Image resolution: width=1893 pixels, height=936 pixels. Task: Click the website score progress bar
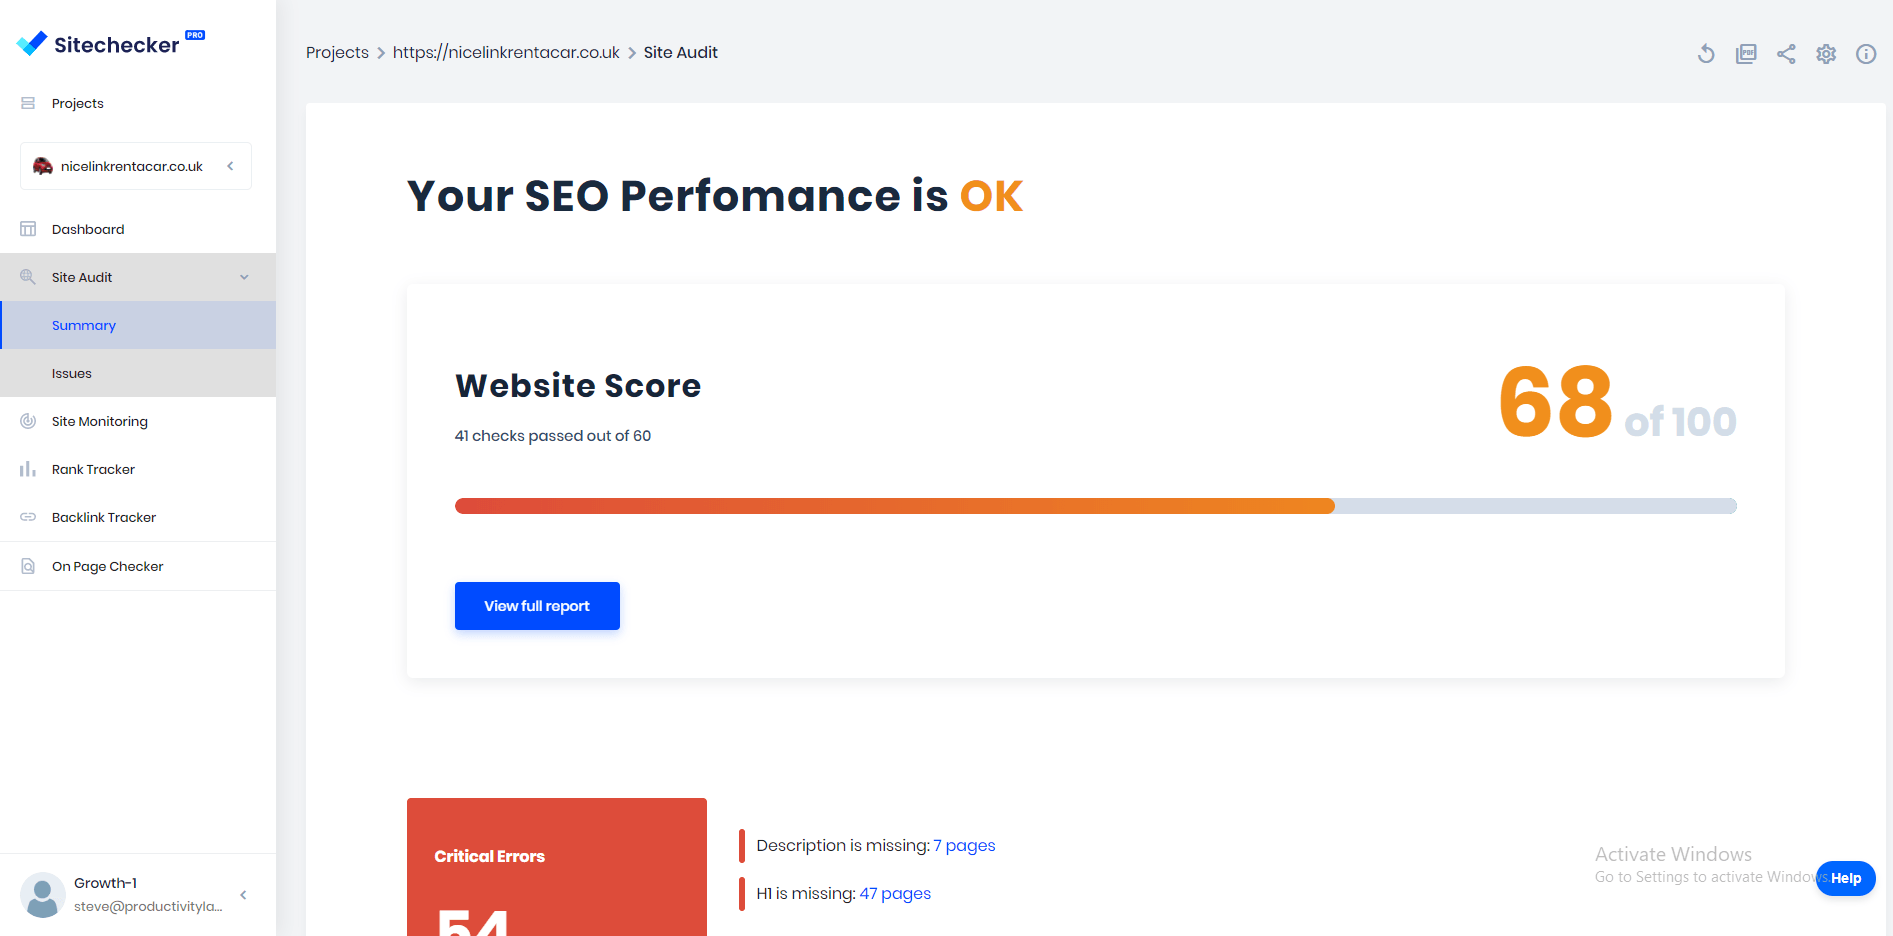click(1095, 506)
